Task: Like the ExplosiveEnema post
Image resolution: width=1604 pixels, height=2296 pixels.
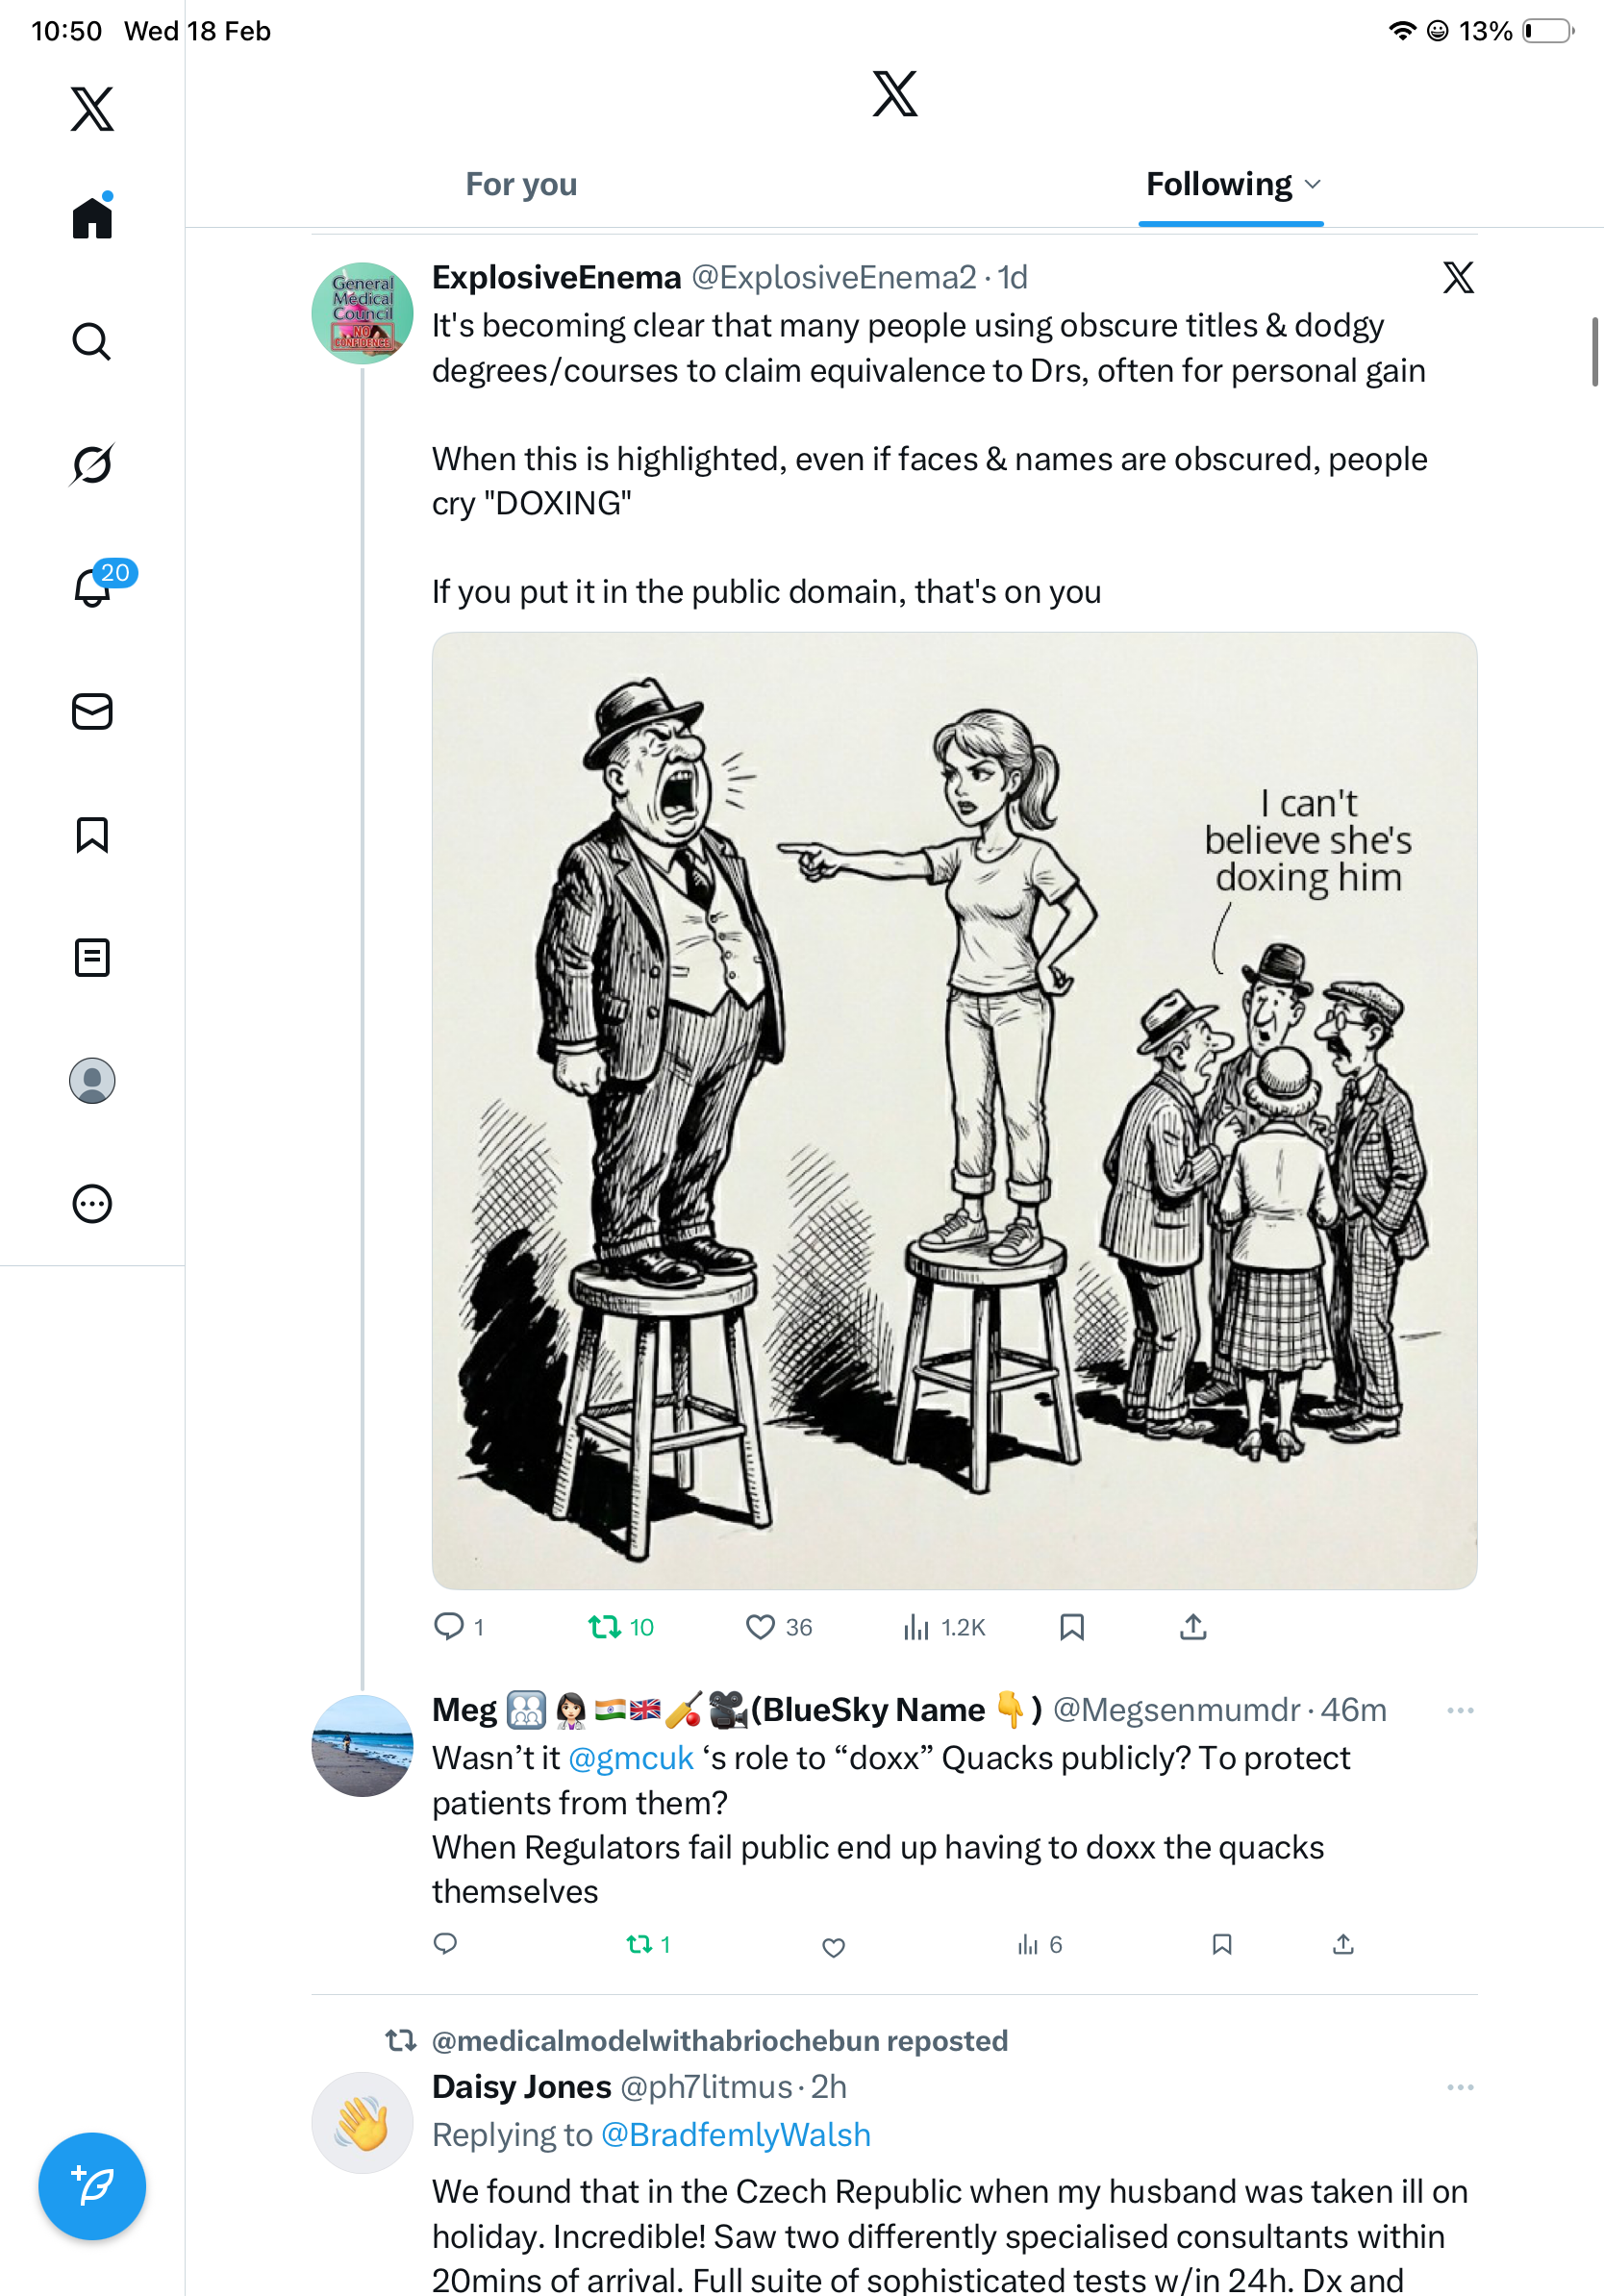Action: [760, 1627]
